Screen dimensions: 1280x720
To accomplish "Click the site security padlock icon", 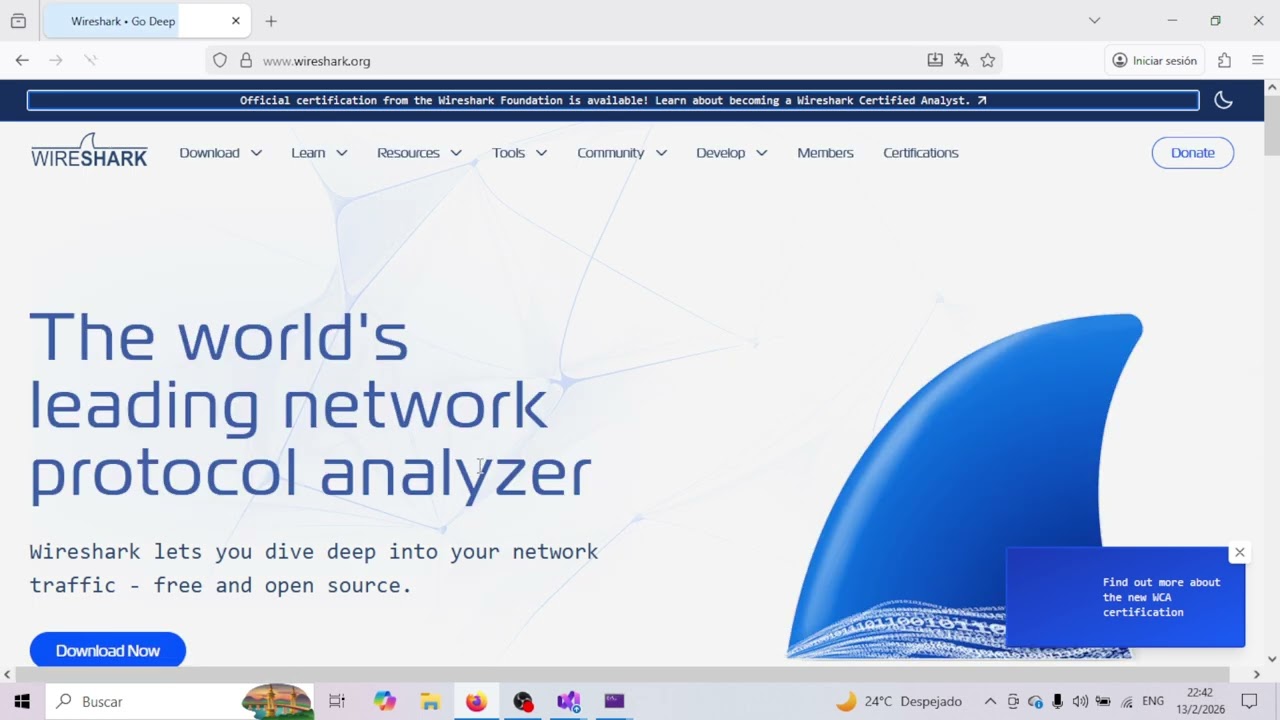I will point(246,60).
